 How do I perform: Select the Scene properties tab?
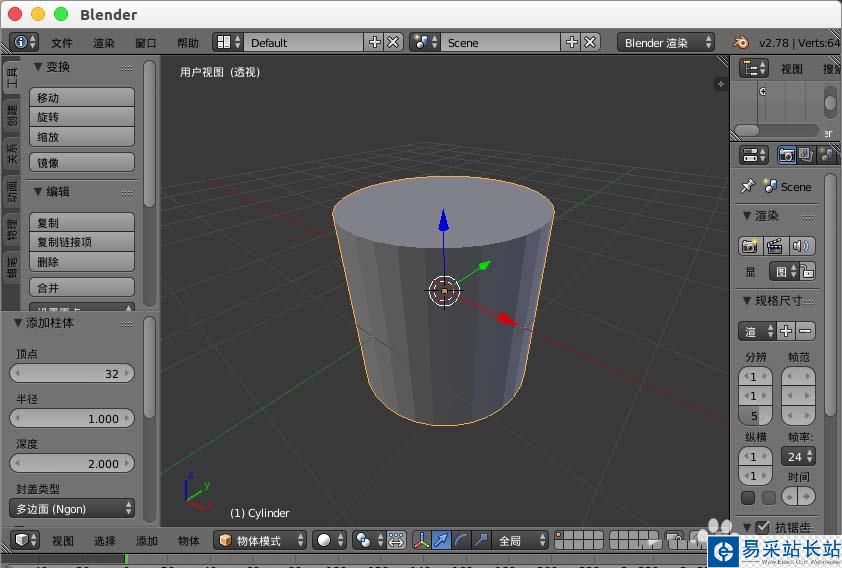[x=826, y=155]
